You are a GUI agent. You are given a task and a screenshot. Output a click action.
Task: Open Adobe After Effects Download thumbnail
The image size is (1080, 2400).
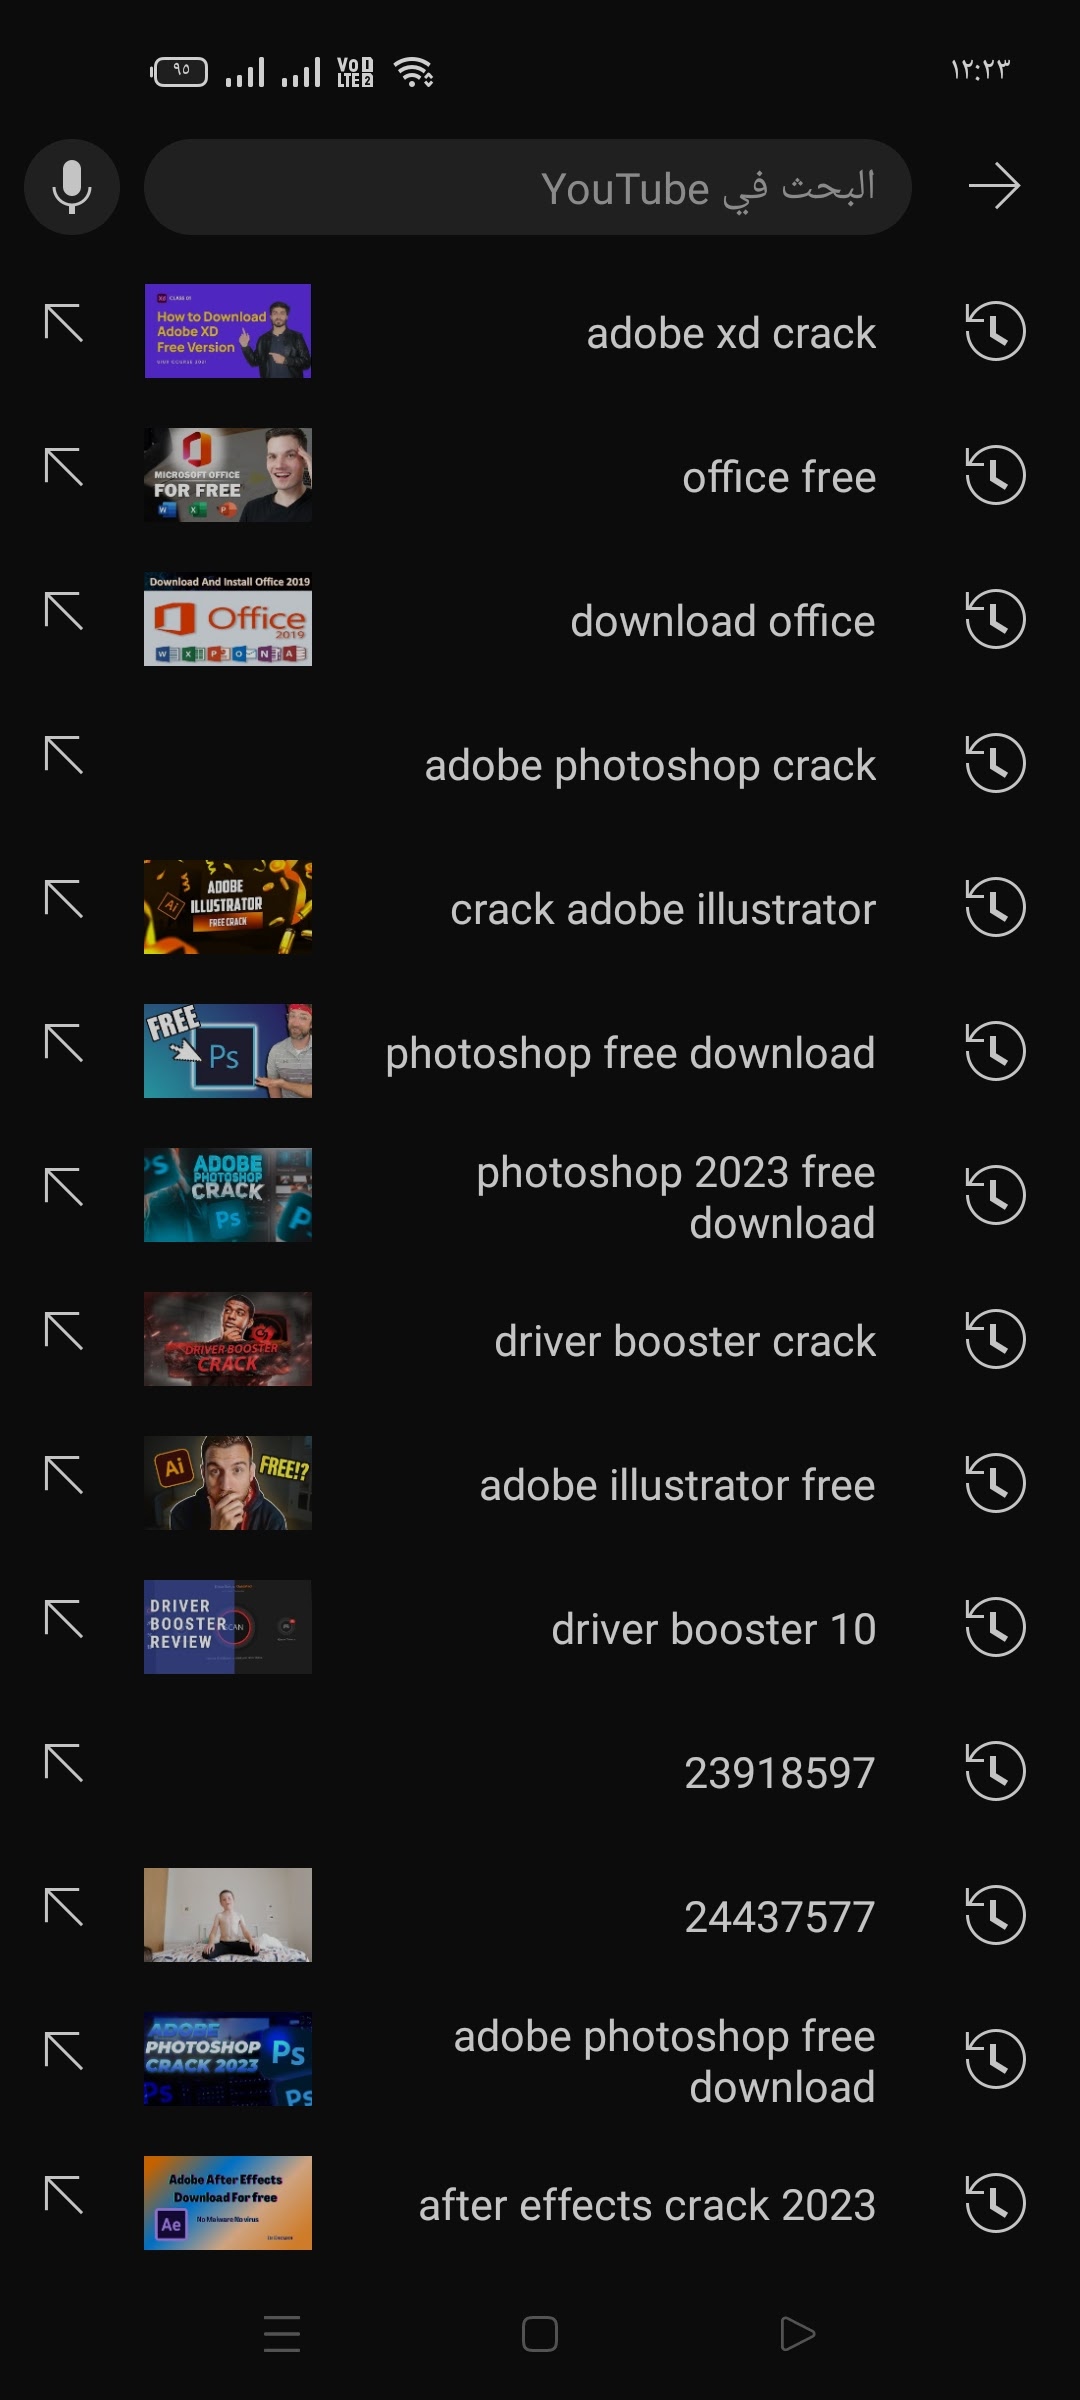[228, 2203]
